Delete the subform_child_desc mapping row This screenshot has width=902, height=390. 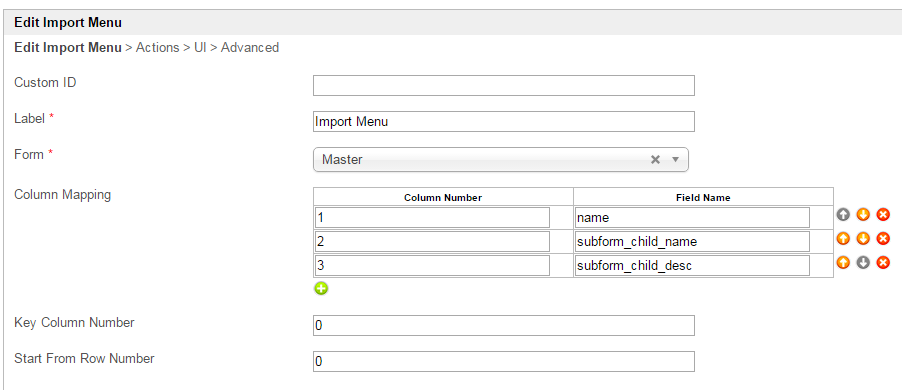[x=883, y=262]
